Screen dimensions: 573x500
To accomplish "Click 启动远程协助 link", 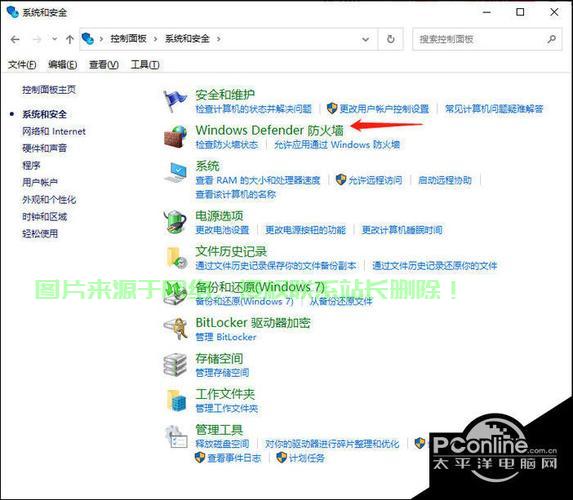I will [445, 180].
